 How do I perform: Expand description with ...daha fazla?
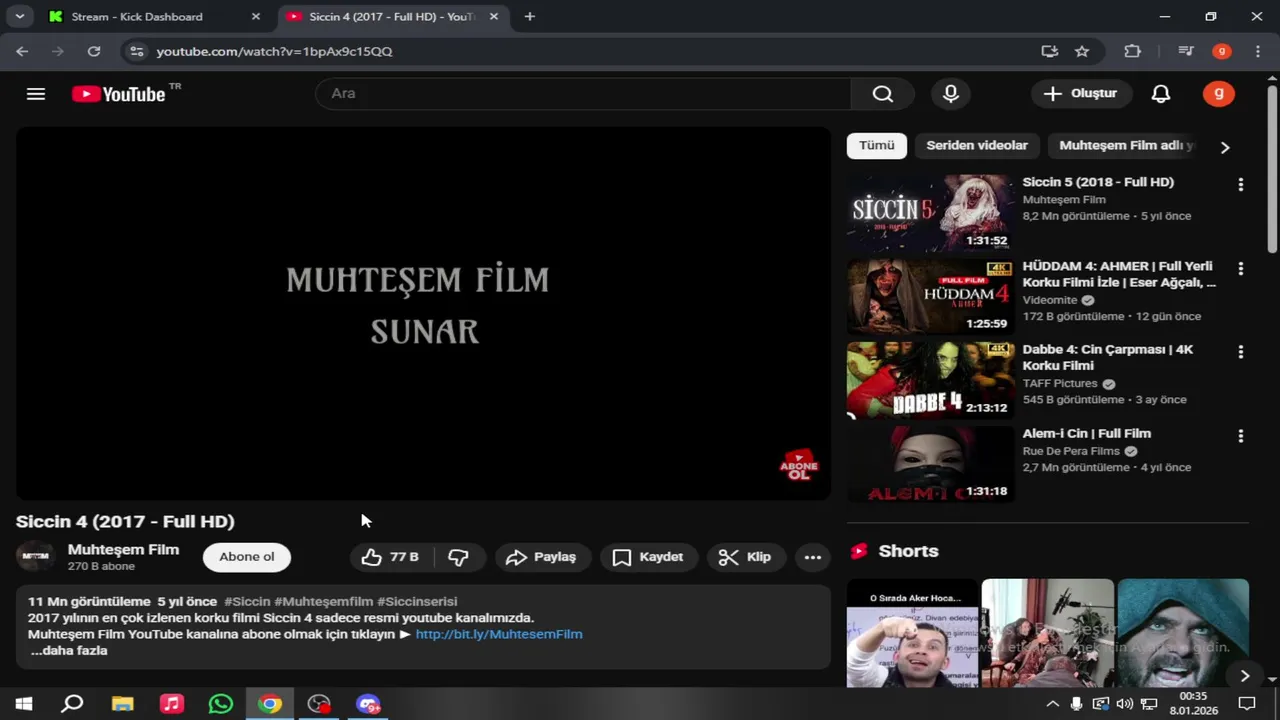[x=68, y=651]
